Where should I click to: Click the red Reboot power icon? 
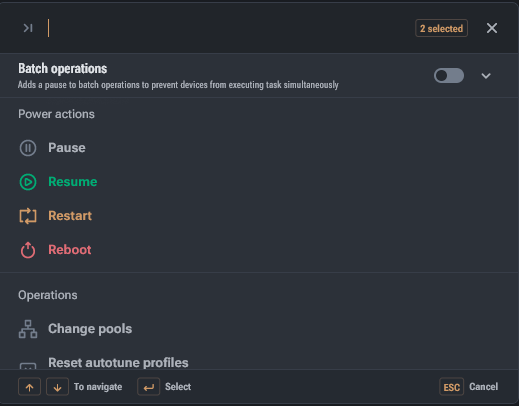pyautogui.click(x=28, y=250)
